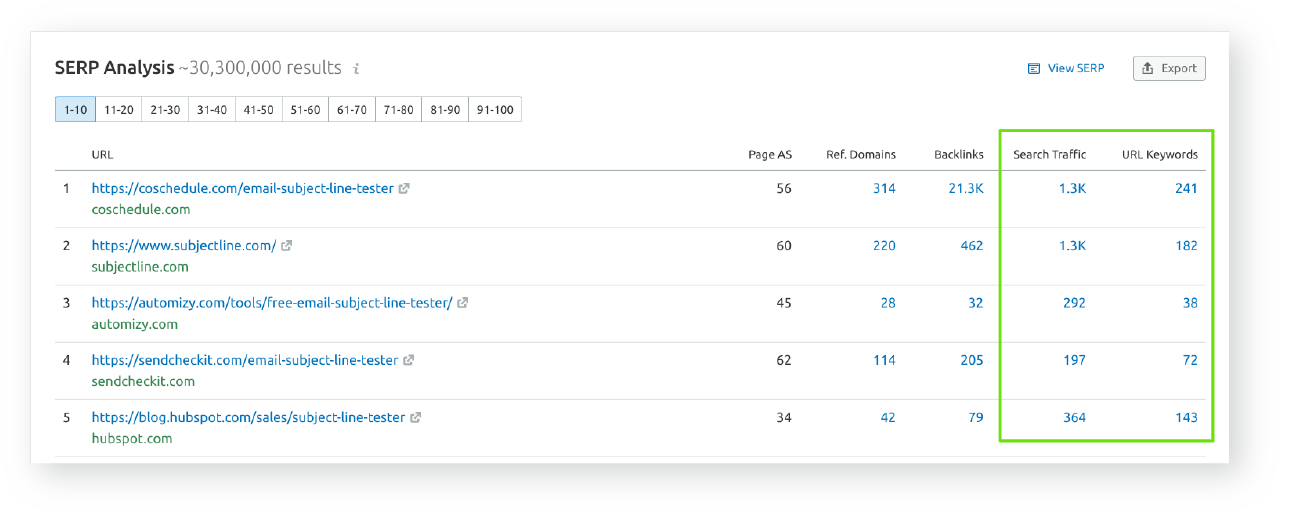Click the 364 search traffic value for hubspot
Screen dimensions: 1295x524
tap(1074, 417)
